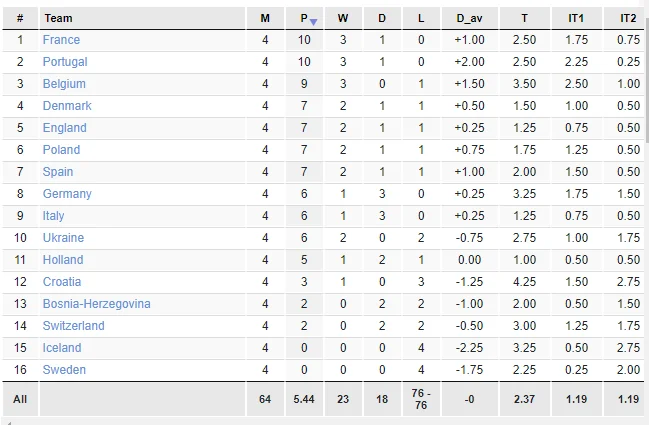Sort by the # rank header
Viewport: 649px width, 425px height.
coord(20,18)
